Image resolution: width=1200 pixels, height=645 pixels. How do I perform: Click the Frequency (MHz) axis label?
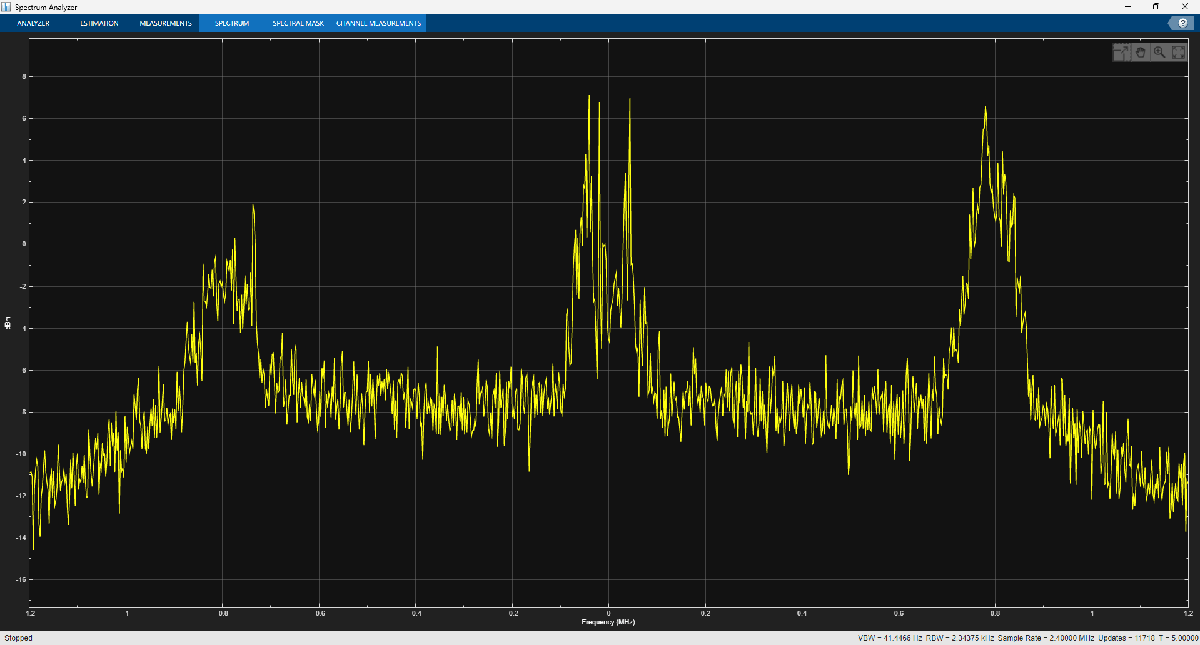609,621
